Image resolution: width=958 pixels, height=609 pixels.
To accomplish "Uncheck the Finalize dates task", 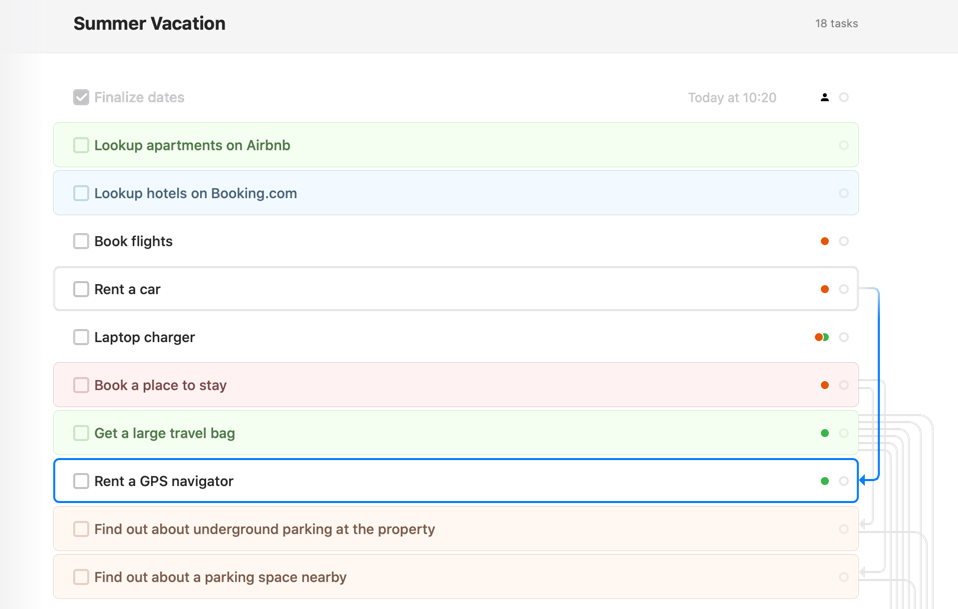I will (81, 97).
